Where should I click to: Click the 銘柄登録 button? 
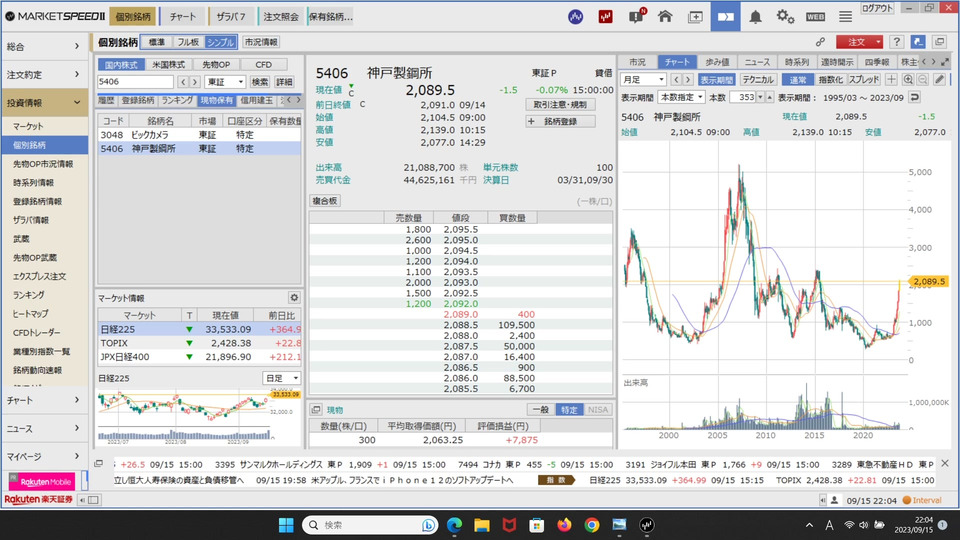pyautogui.click(x=560, y=121)
